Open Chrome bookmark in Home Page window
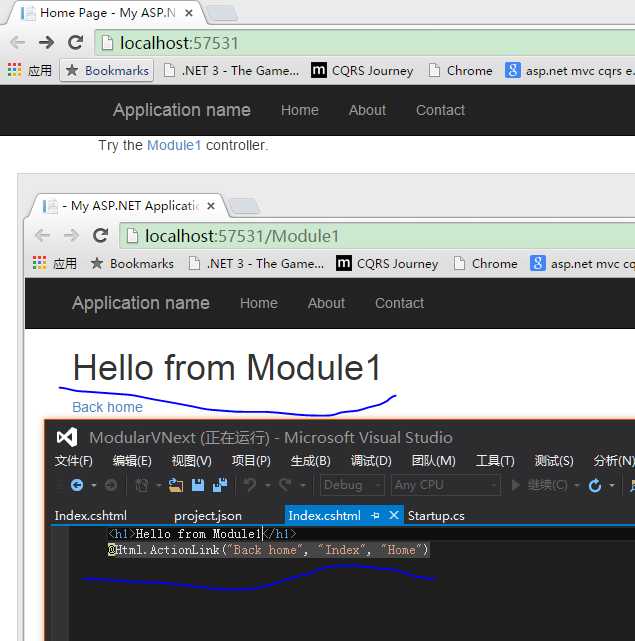This screenshot has width=635, height=641. [x=460, y=71]
